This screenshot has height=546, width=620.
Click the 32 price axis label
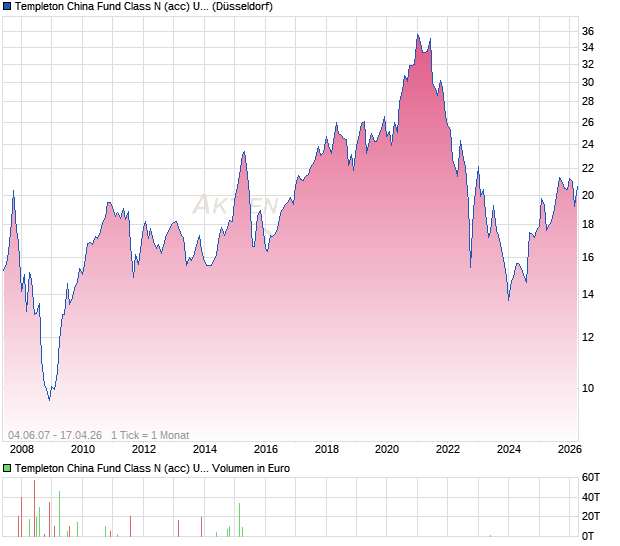[x=588, y=64]
